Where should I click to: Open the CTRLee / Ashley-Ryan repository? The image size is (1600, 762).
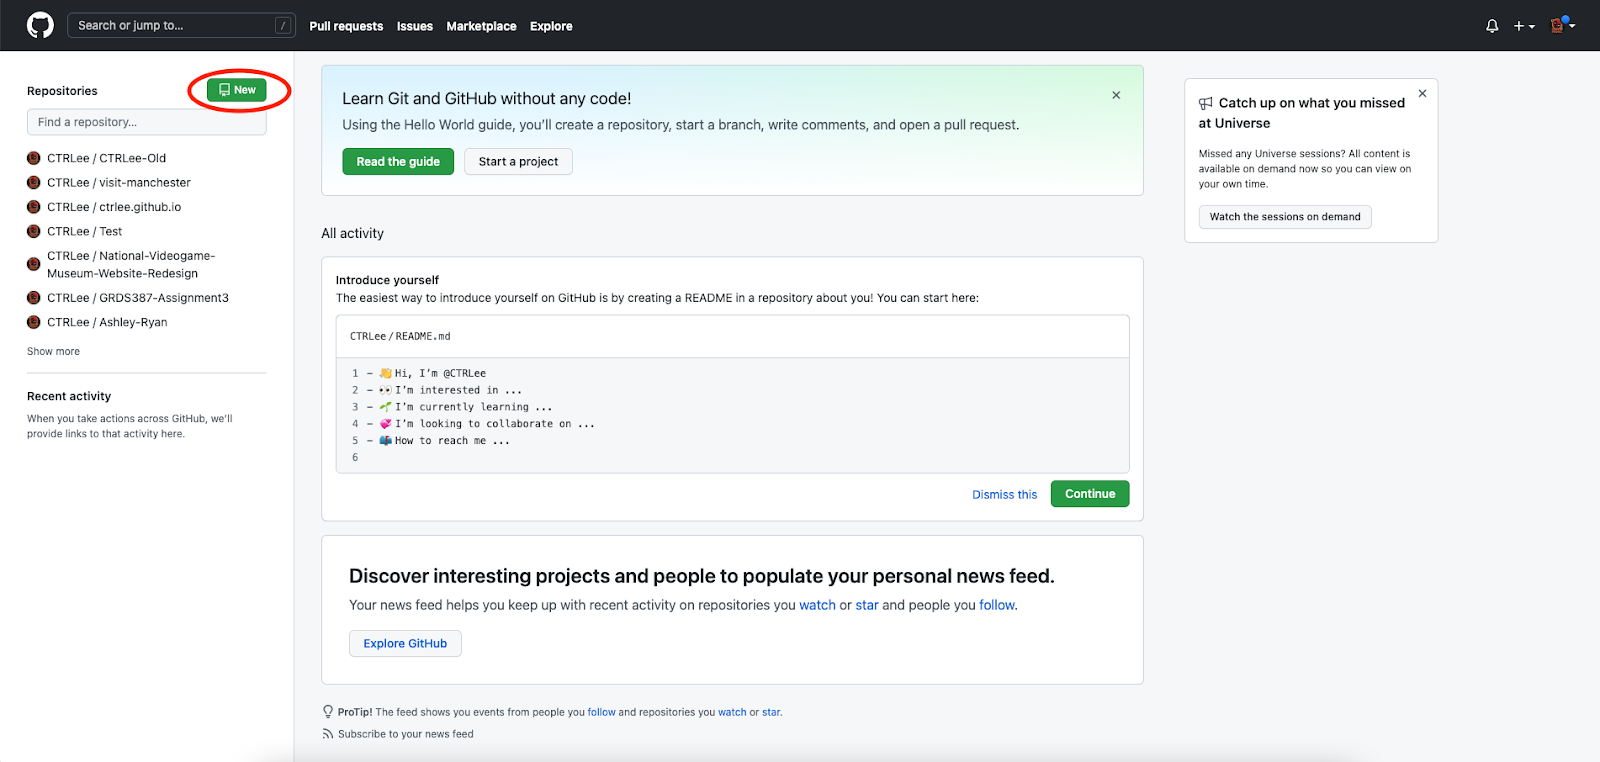click(x=107, y=322)
